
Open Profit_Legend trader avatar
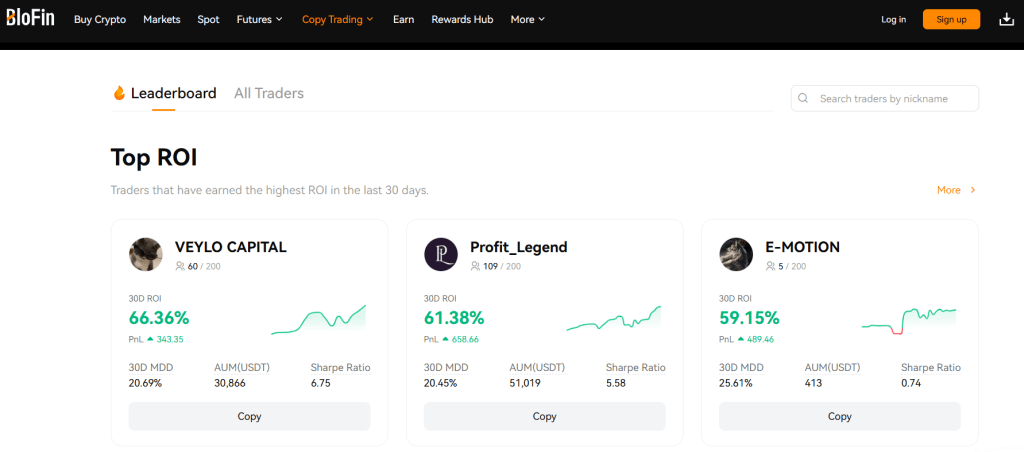tap(441, 255)
